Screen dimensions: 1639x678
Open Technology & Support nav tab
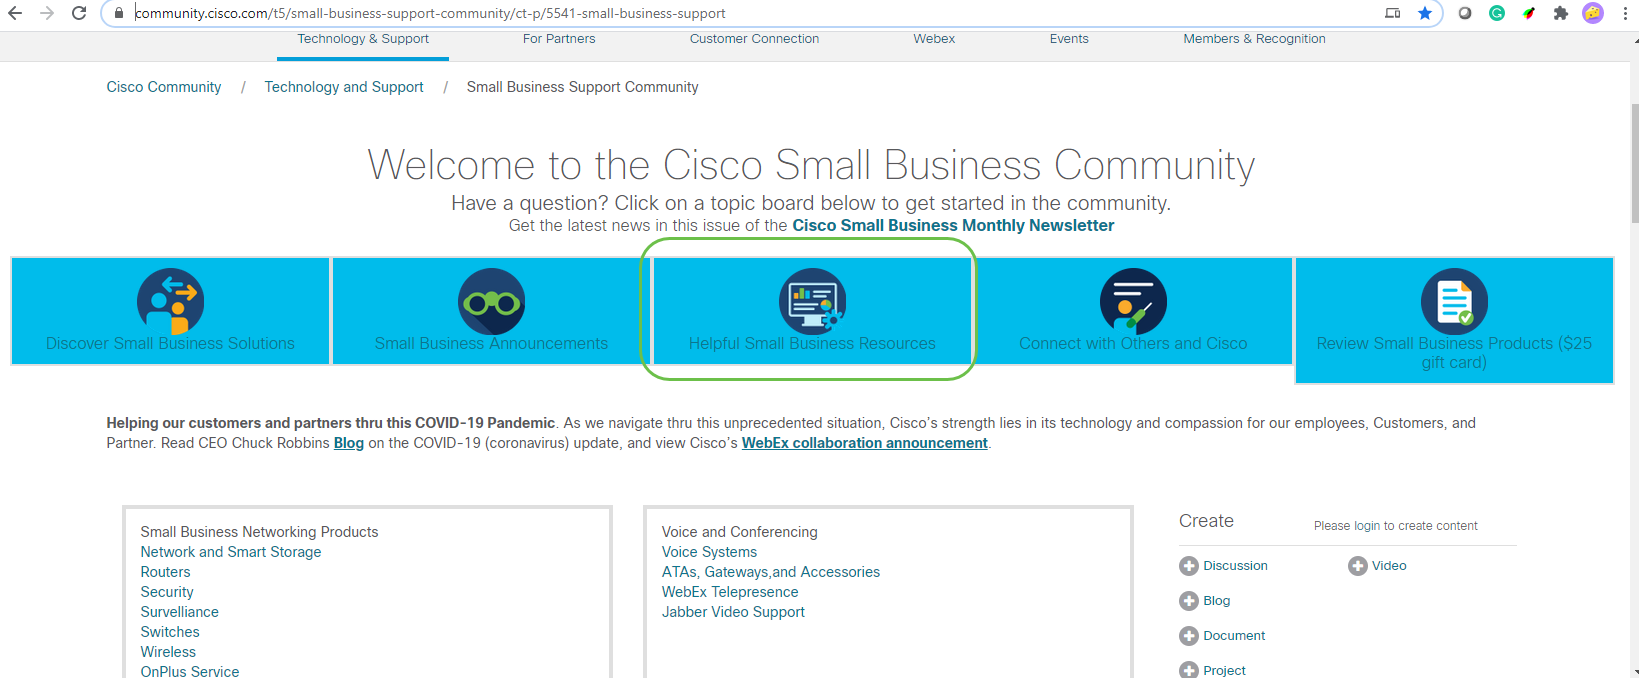point(363,39)
